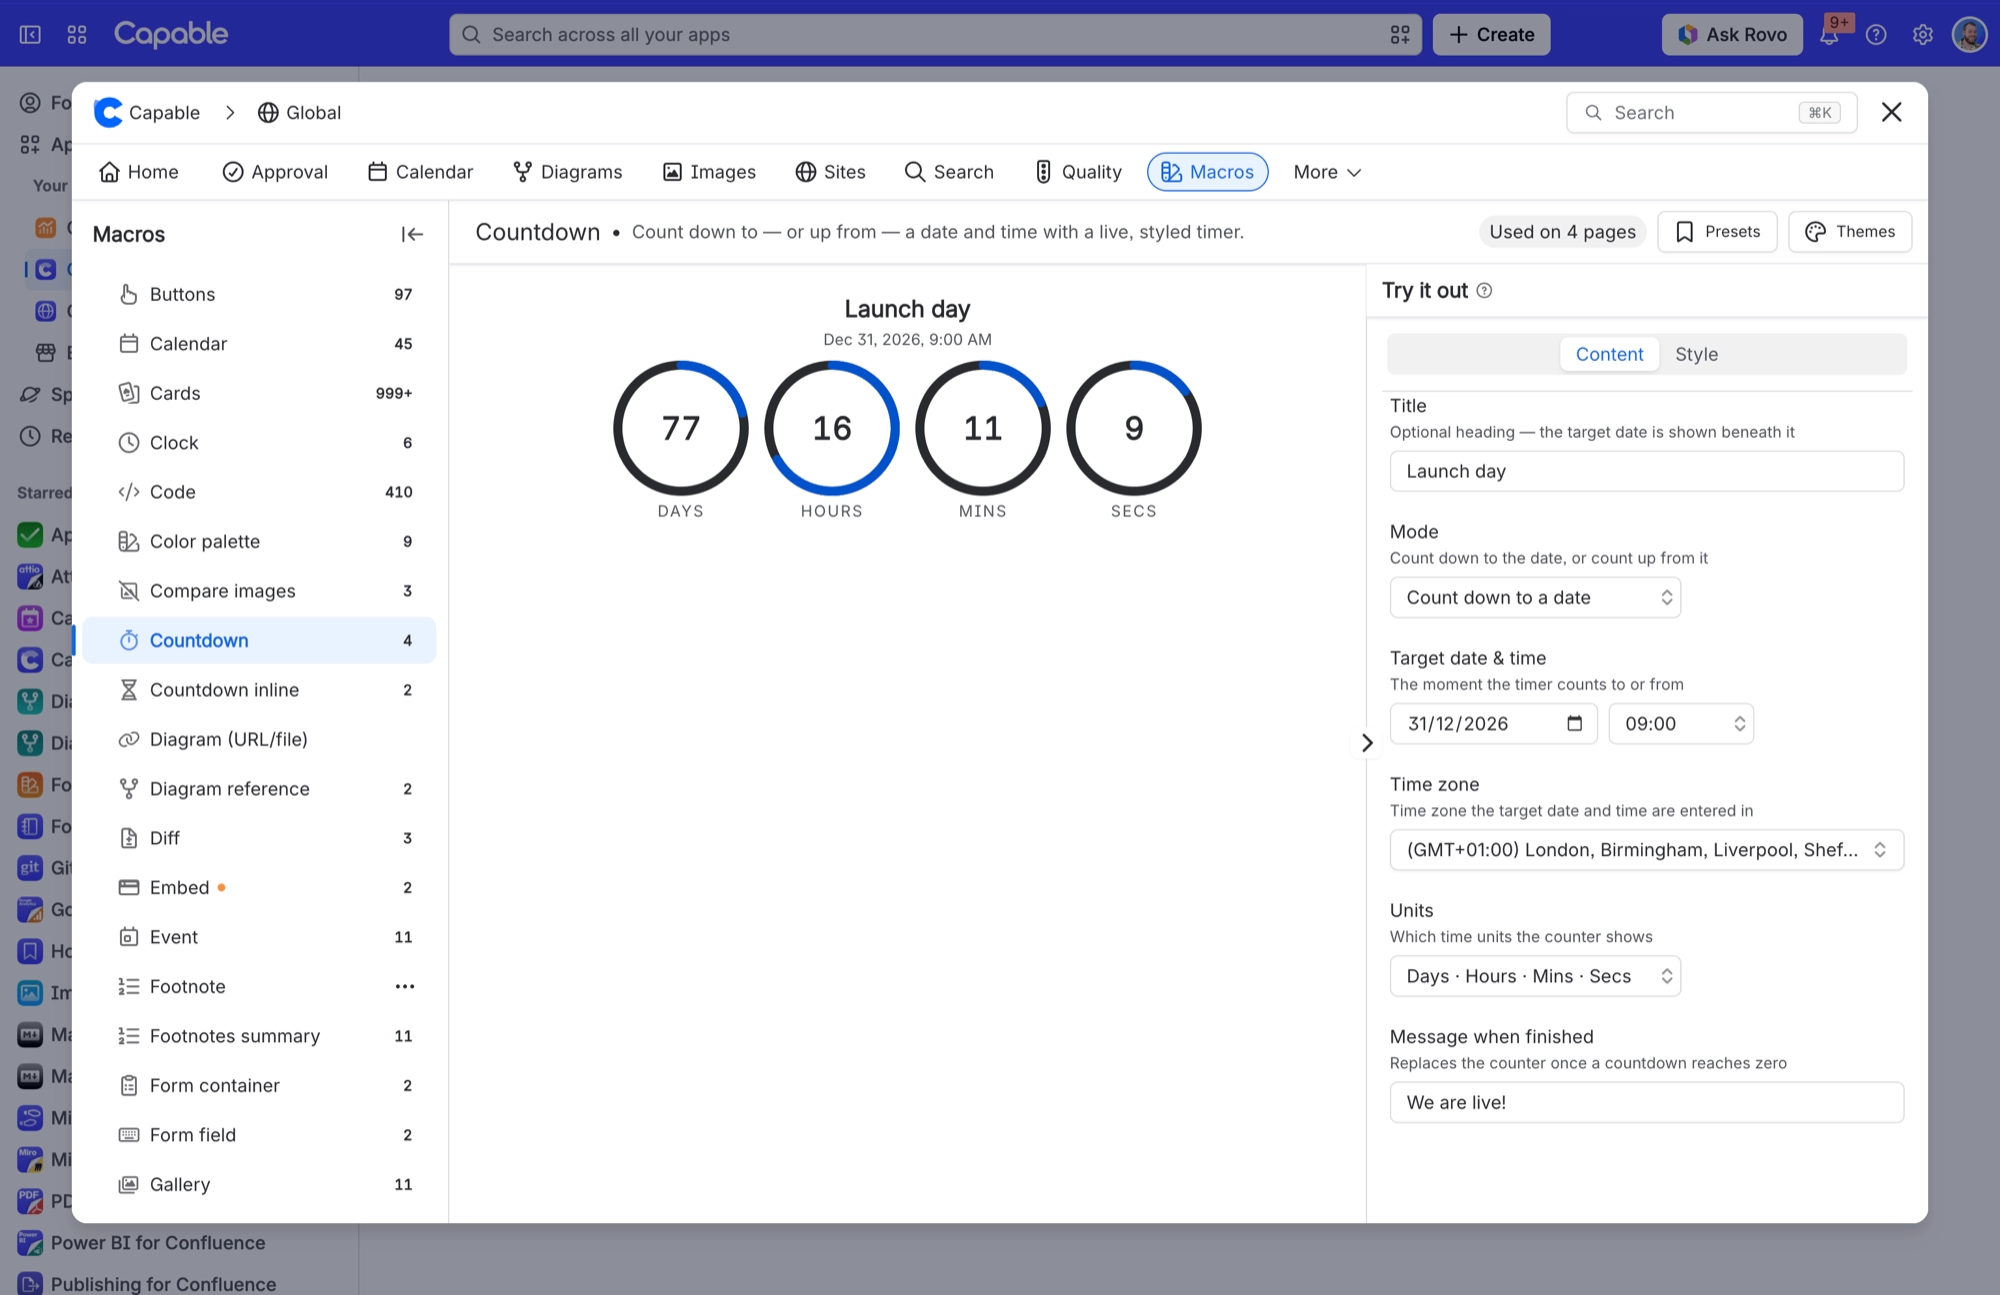2000x1295 pixels.
Task: Open the settings gear in top bar
Action: pyautogui.click(x=1922, y=35)
